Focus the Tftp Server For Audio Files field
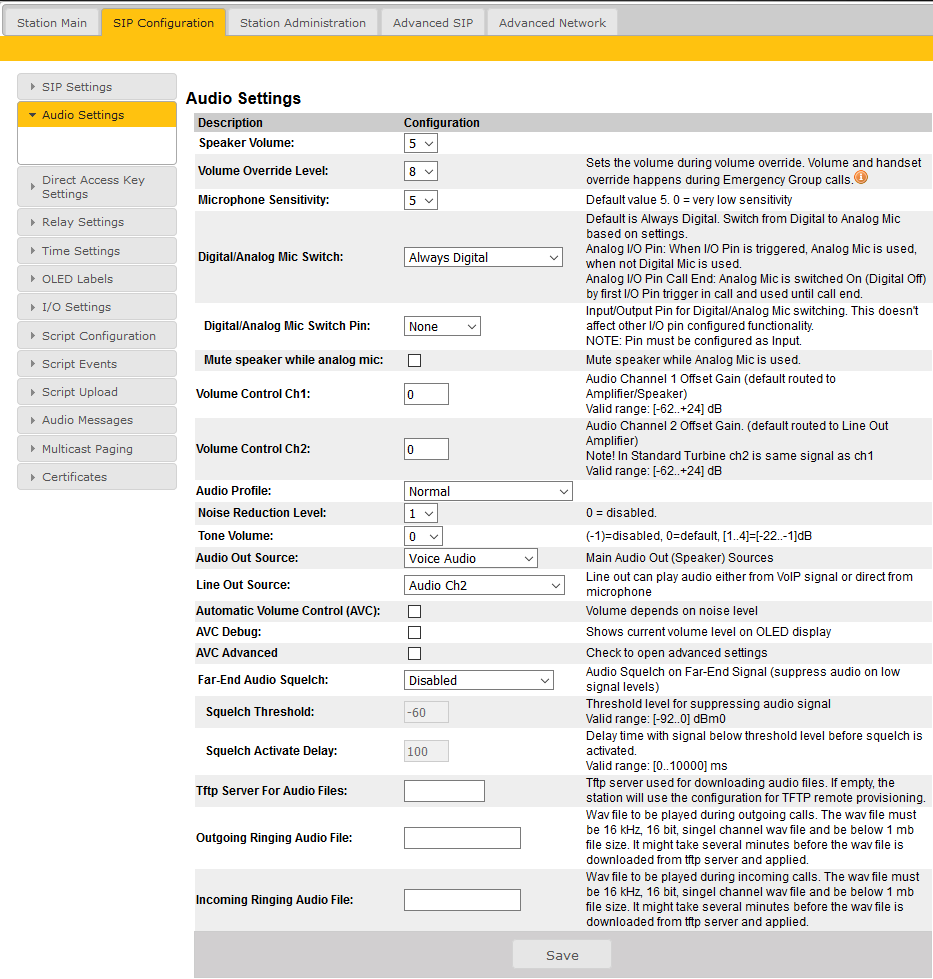933x979 pixels. tap(444, 791)
